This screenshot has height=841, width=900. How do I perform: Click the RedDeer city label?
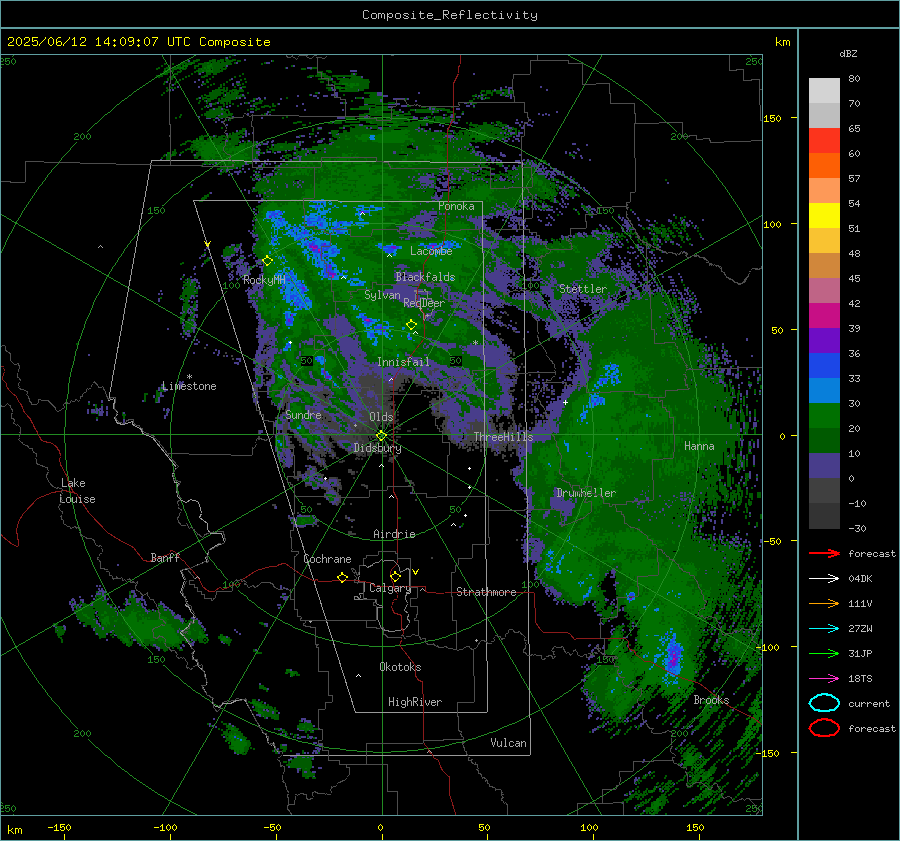tap(424, 303)
